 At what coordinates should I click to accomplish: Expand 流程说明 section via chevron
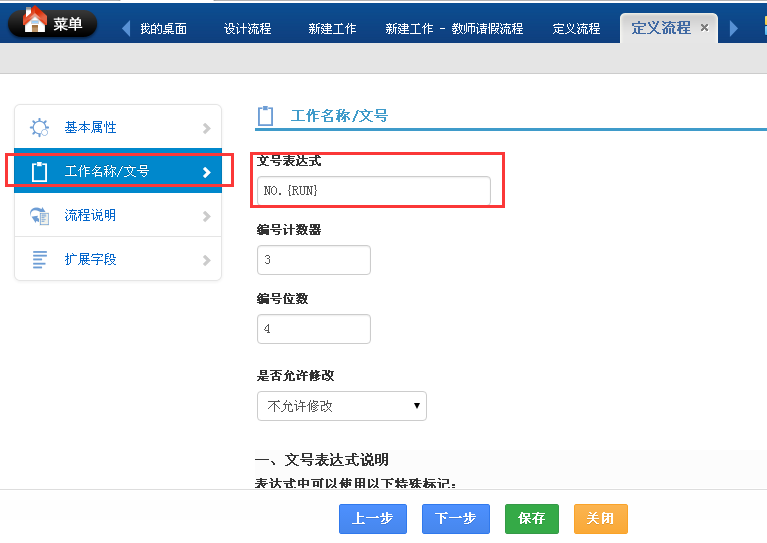206,215
